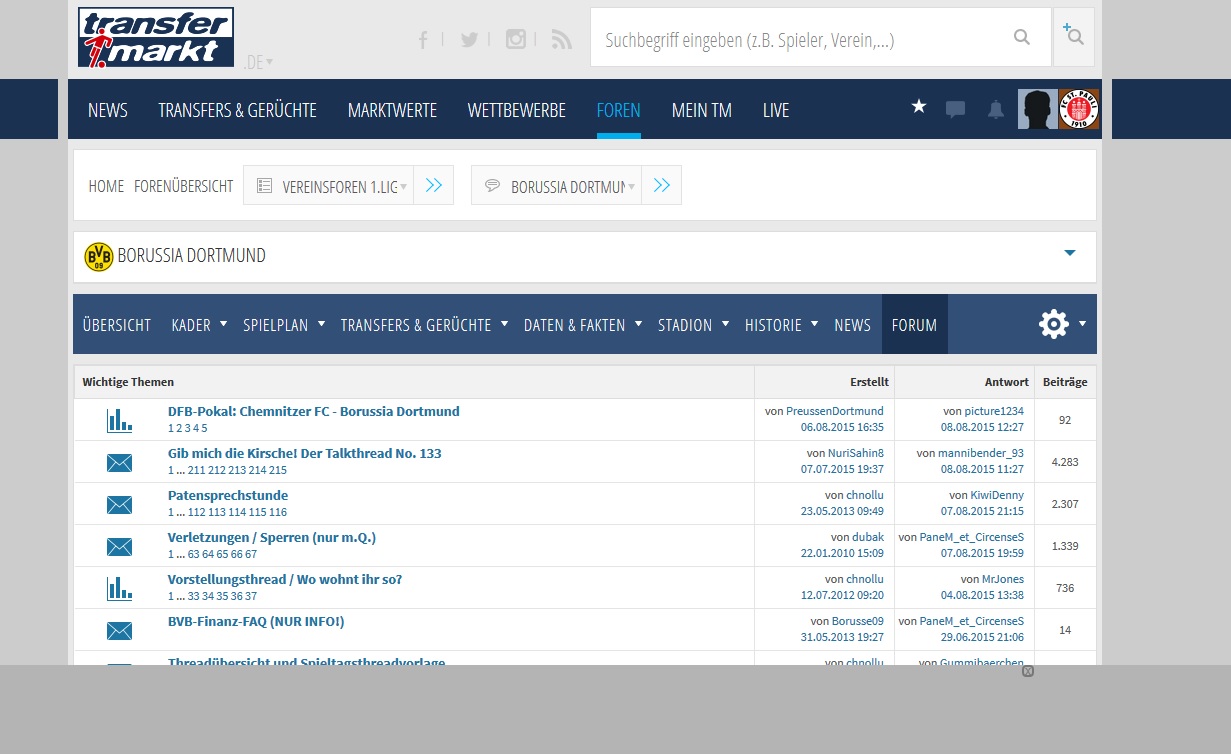
Task: Open the Transfermarkt Facebook page icon
Action: (x=423, y=39)
